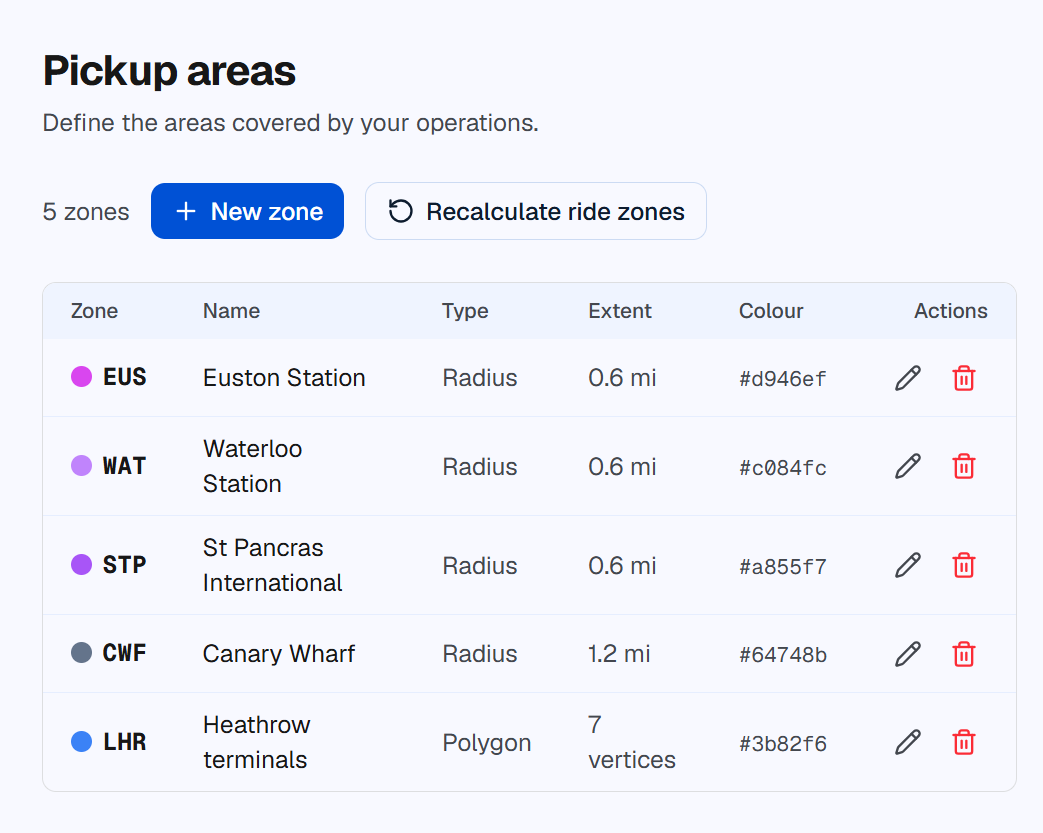Delete the Euston Station zone
1043x833 pixels.
point(964,378)
